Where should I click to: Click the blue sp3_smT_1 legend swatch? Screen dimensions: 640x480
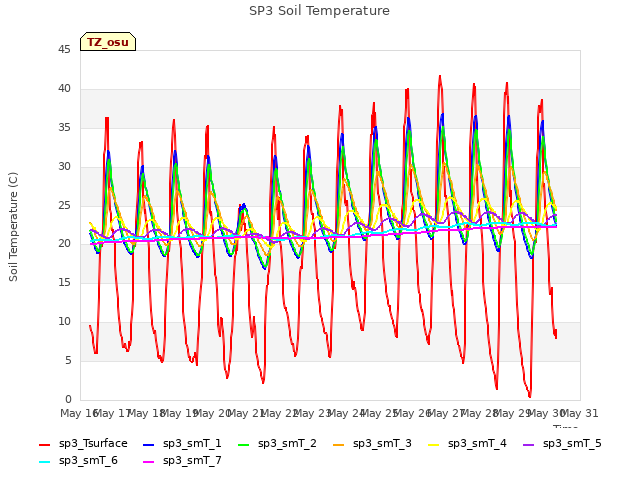[x=149, y=444]
